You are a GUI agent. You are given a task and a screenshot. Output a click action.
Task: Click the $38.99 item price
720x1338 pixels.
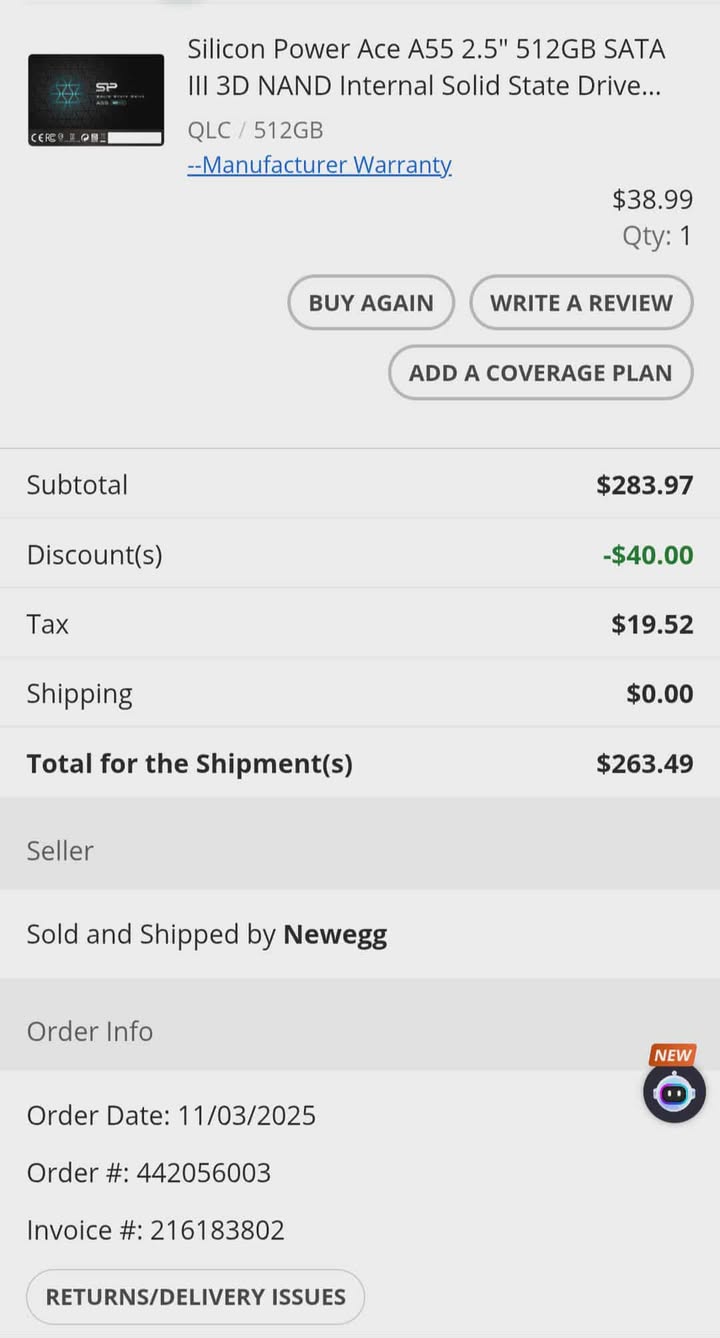coord(652,200)
